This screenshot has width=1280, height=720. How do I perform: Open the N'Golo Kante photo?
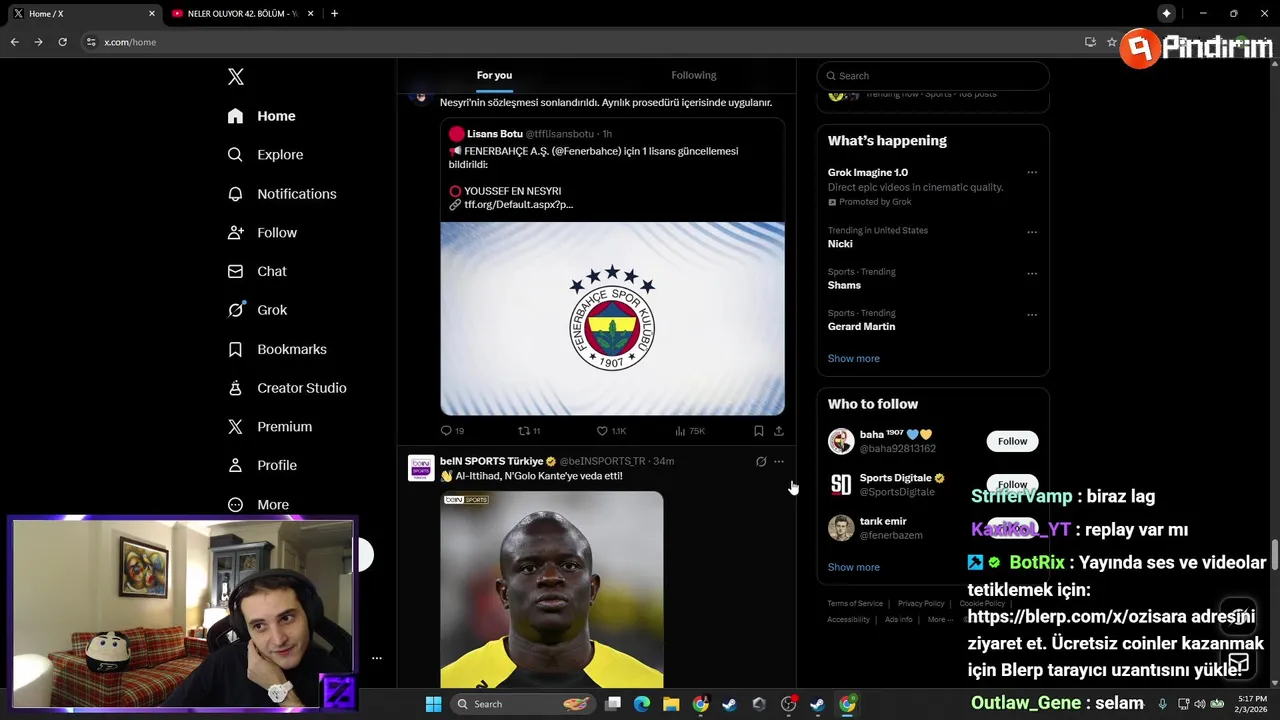[x=552, y=589]
